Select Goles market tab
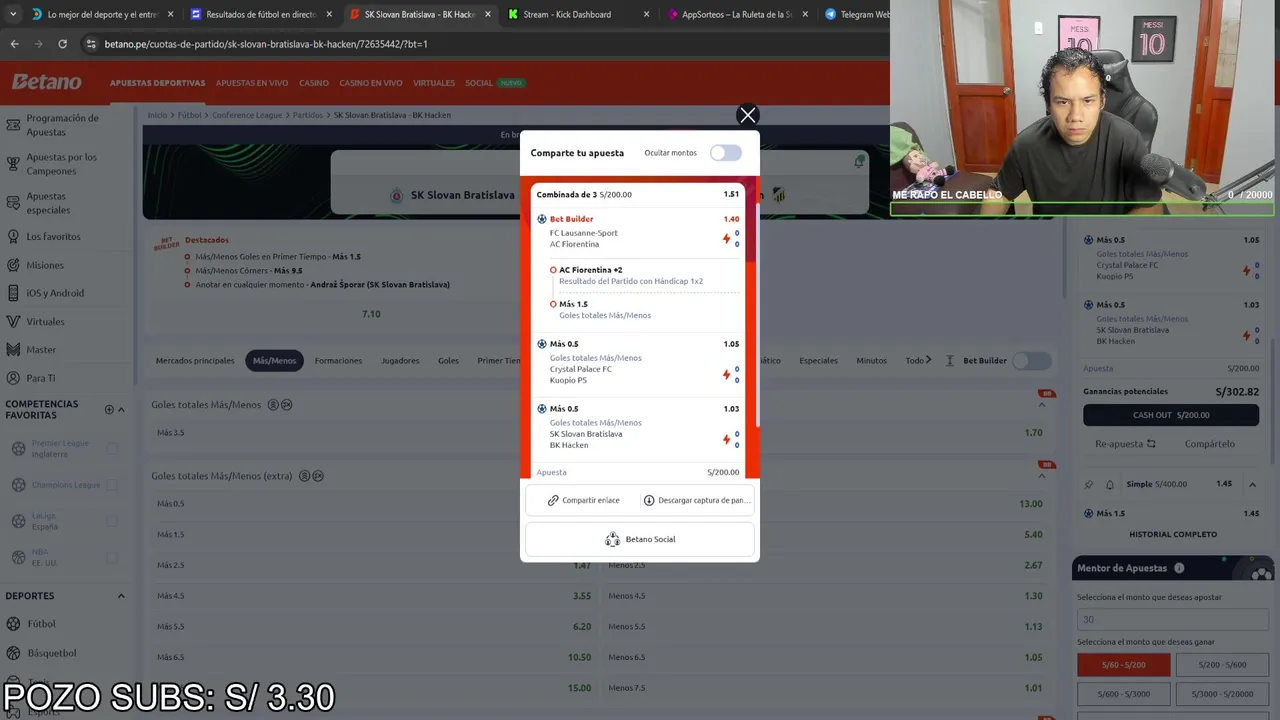 click(448, 361)
